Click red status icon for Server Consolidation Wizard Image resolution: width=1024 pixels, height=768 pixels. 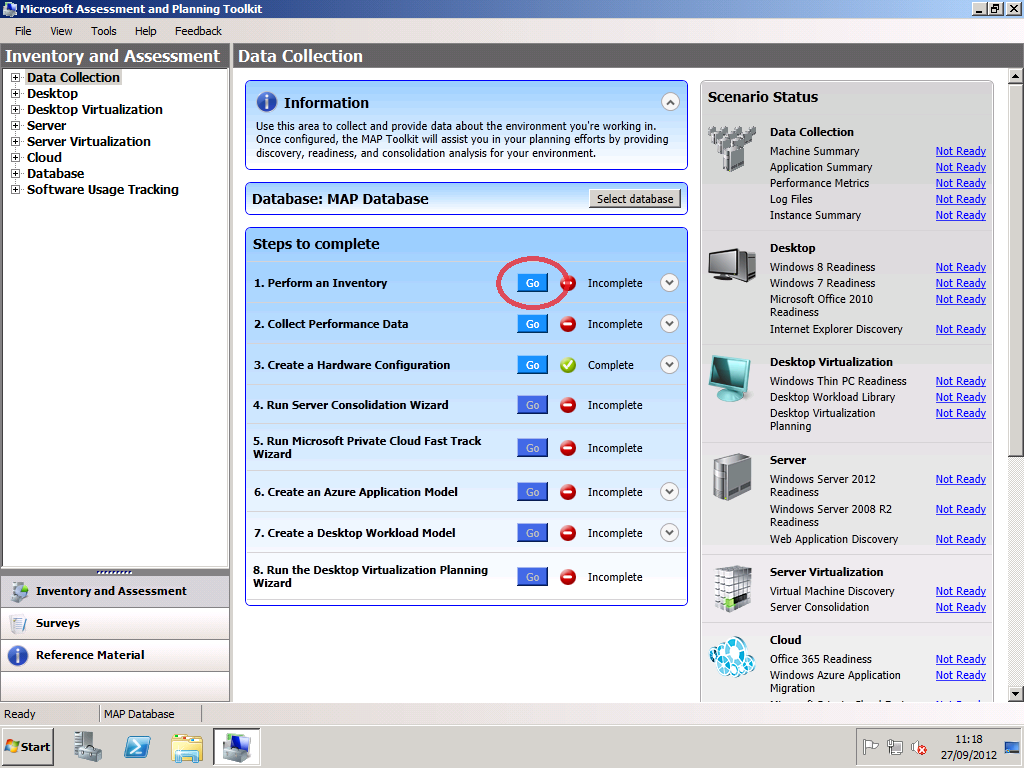click(568, 405)
